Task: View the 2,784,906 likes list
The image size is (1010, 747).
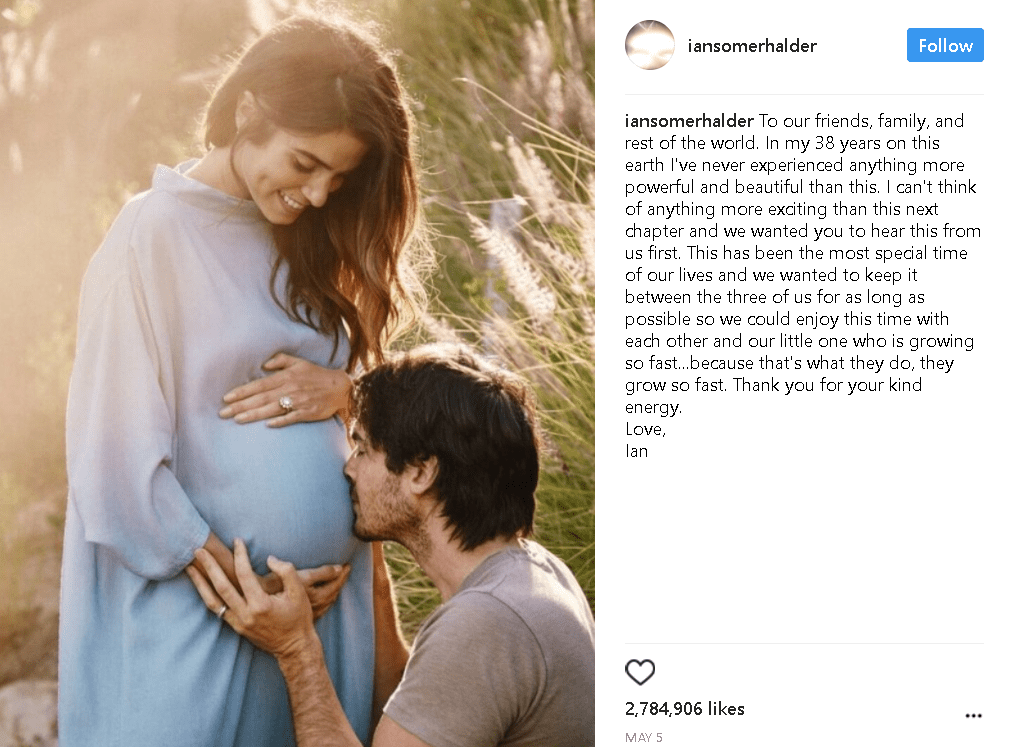Action: pos(685,709)
